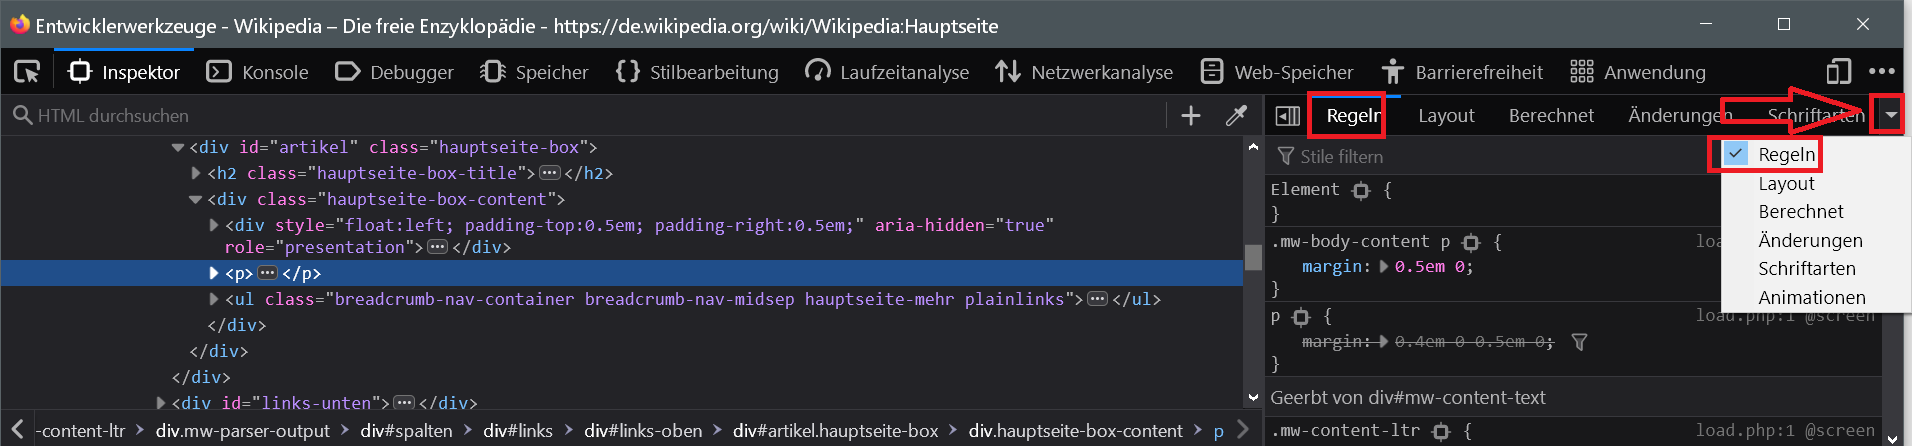Select the Layout sidebar tab
This screenshot has height=446, width=1912.
[x=1446, y=116]
